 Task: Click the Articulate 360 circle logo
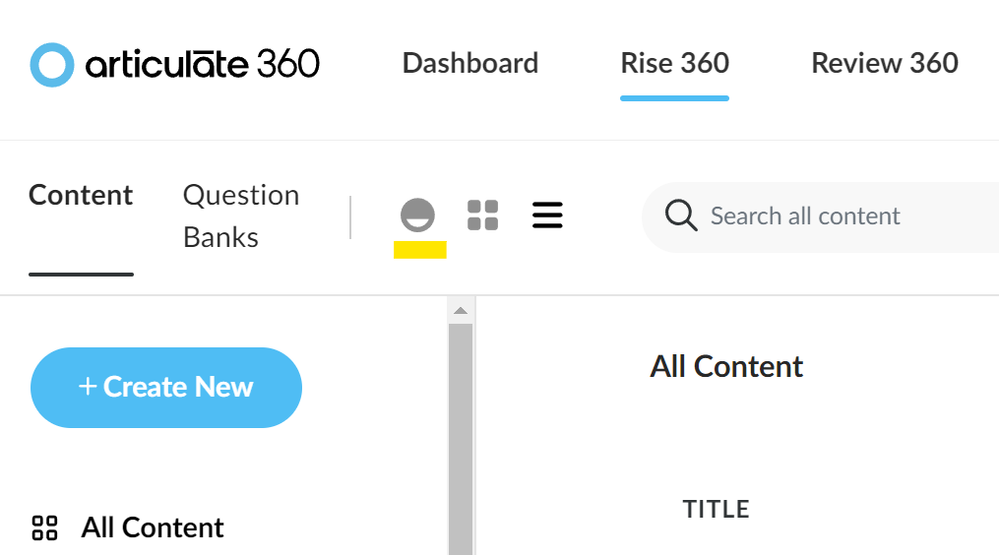pyautogui.click(x=52, y=65)
